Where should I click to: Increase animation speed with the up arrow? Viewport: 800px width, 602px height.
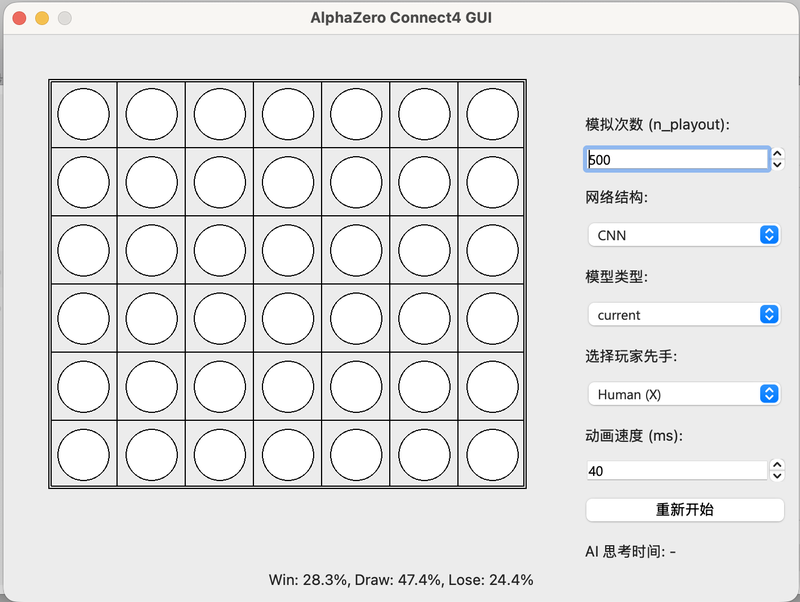click(x=778, y=465)
